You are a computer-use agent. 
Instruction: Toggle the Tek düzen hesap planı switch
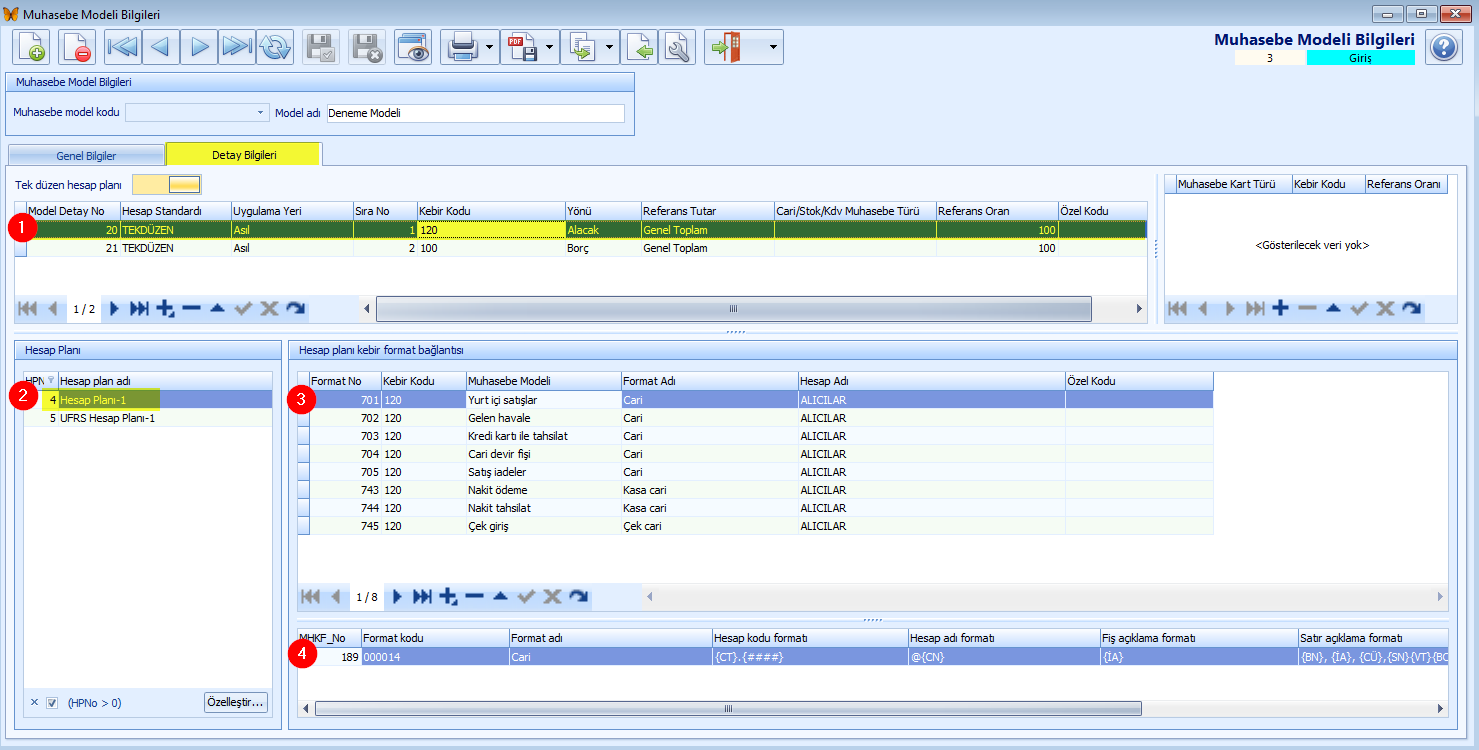pos(167,184)
